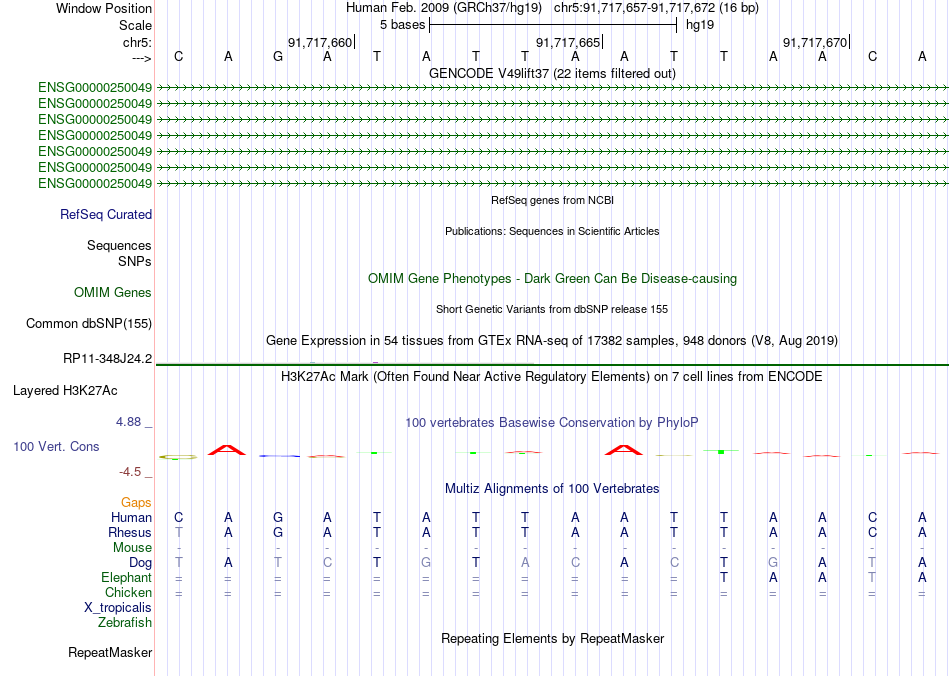The width and height of the screenshot is (950, 676).
Task: Open RefSeq genes from NCBI title
Action: 552,200
